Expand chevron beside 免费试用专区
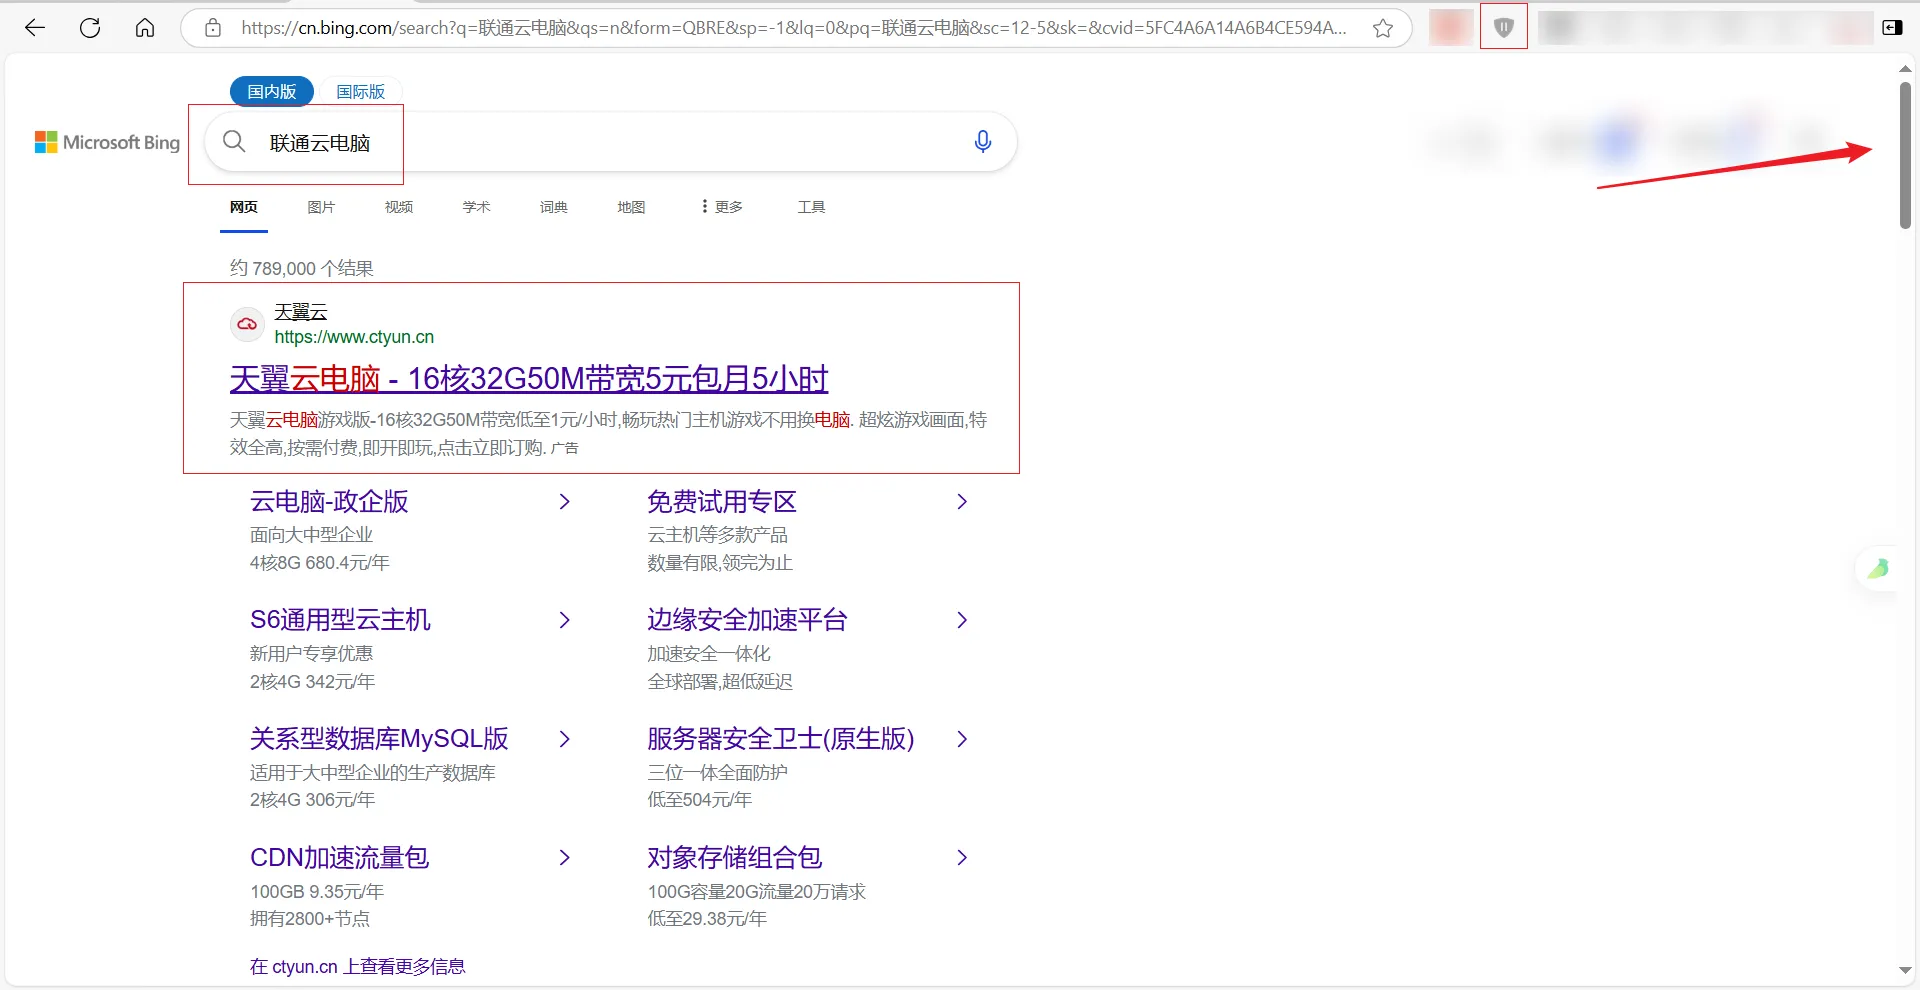Image resolution: width=1920 pixels, height=990 pixels. click(961, 502)
